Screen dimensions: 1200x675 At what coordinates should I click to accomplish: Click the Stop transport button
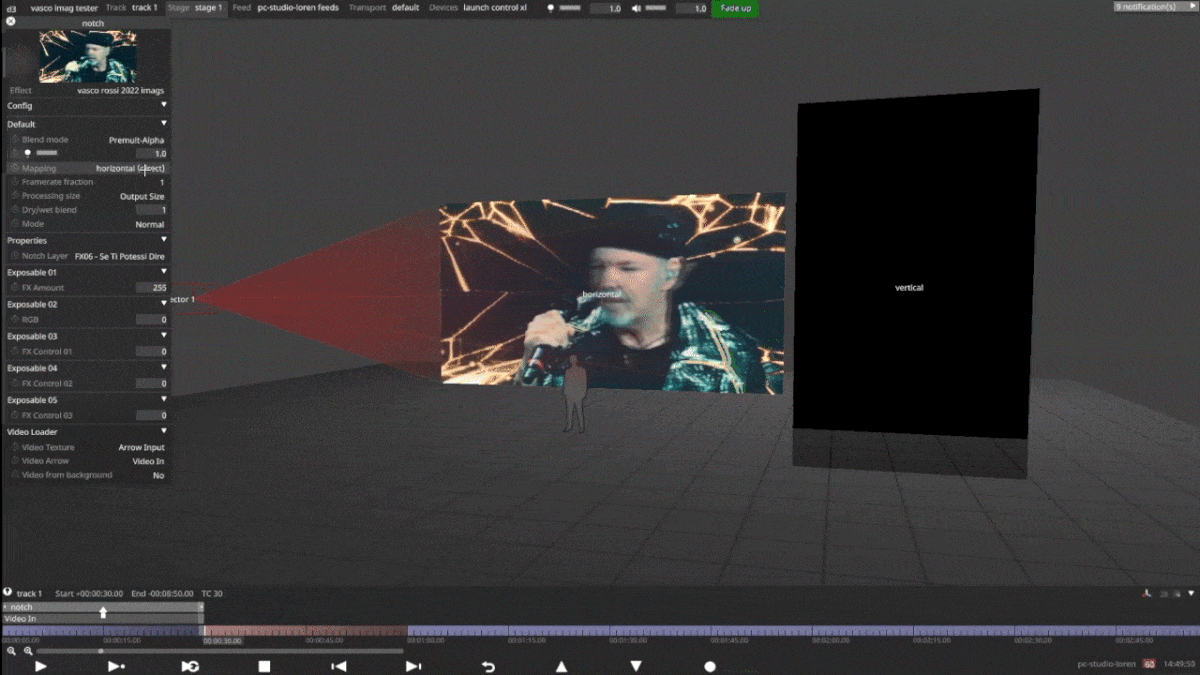[264, 666]
